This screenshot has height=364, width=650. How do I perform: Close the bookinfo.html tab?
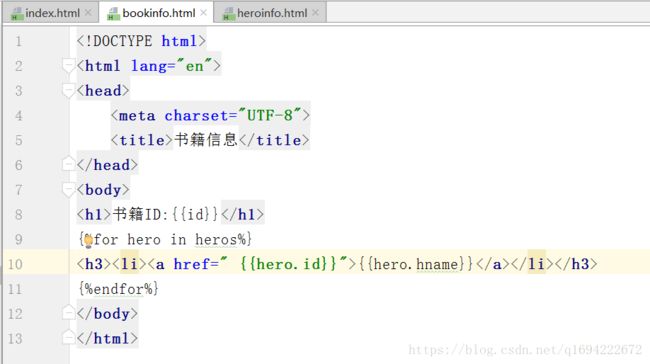(203, 13)
